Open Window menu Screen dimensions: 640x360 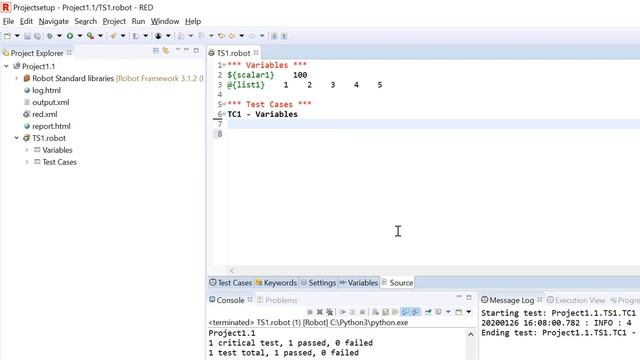[x=165, y=21]
